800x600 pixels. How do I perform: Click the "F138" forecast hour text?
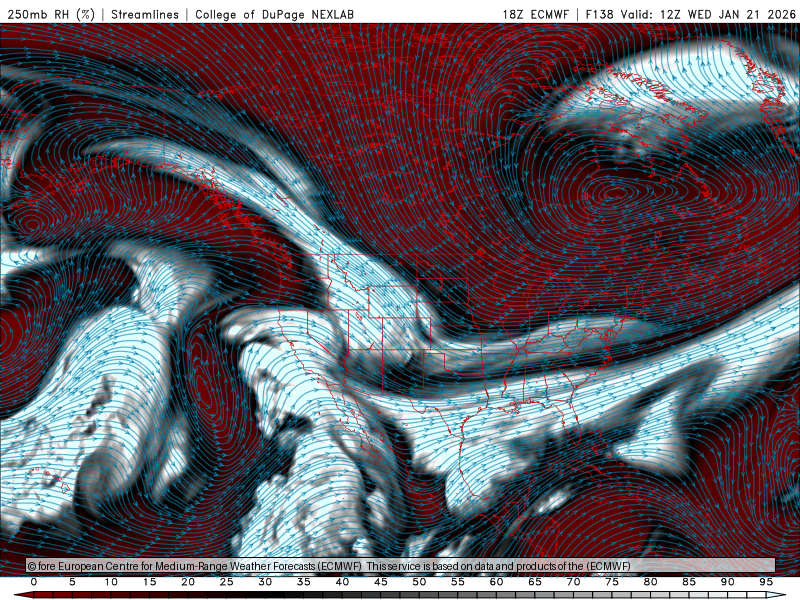click(x=599, y=14)
